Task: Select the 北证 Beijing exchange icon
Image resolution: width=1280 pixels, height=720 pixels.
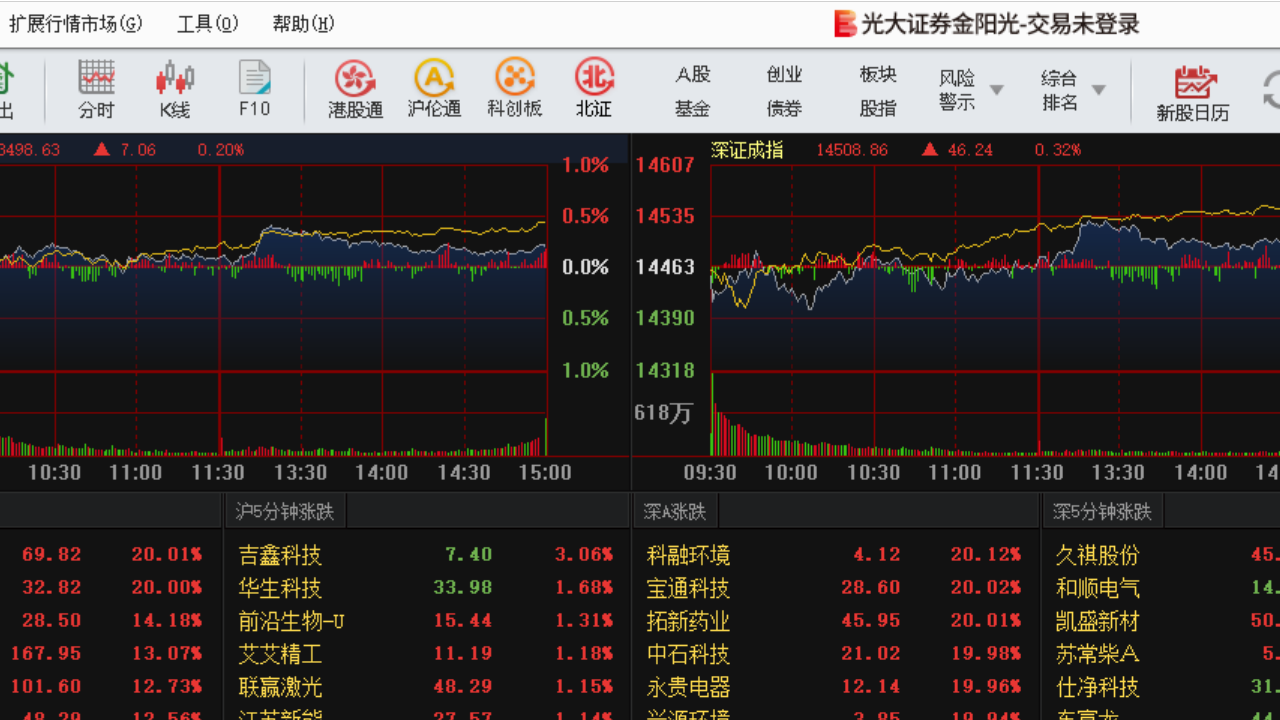Action: tap(593, 88)
